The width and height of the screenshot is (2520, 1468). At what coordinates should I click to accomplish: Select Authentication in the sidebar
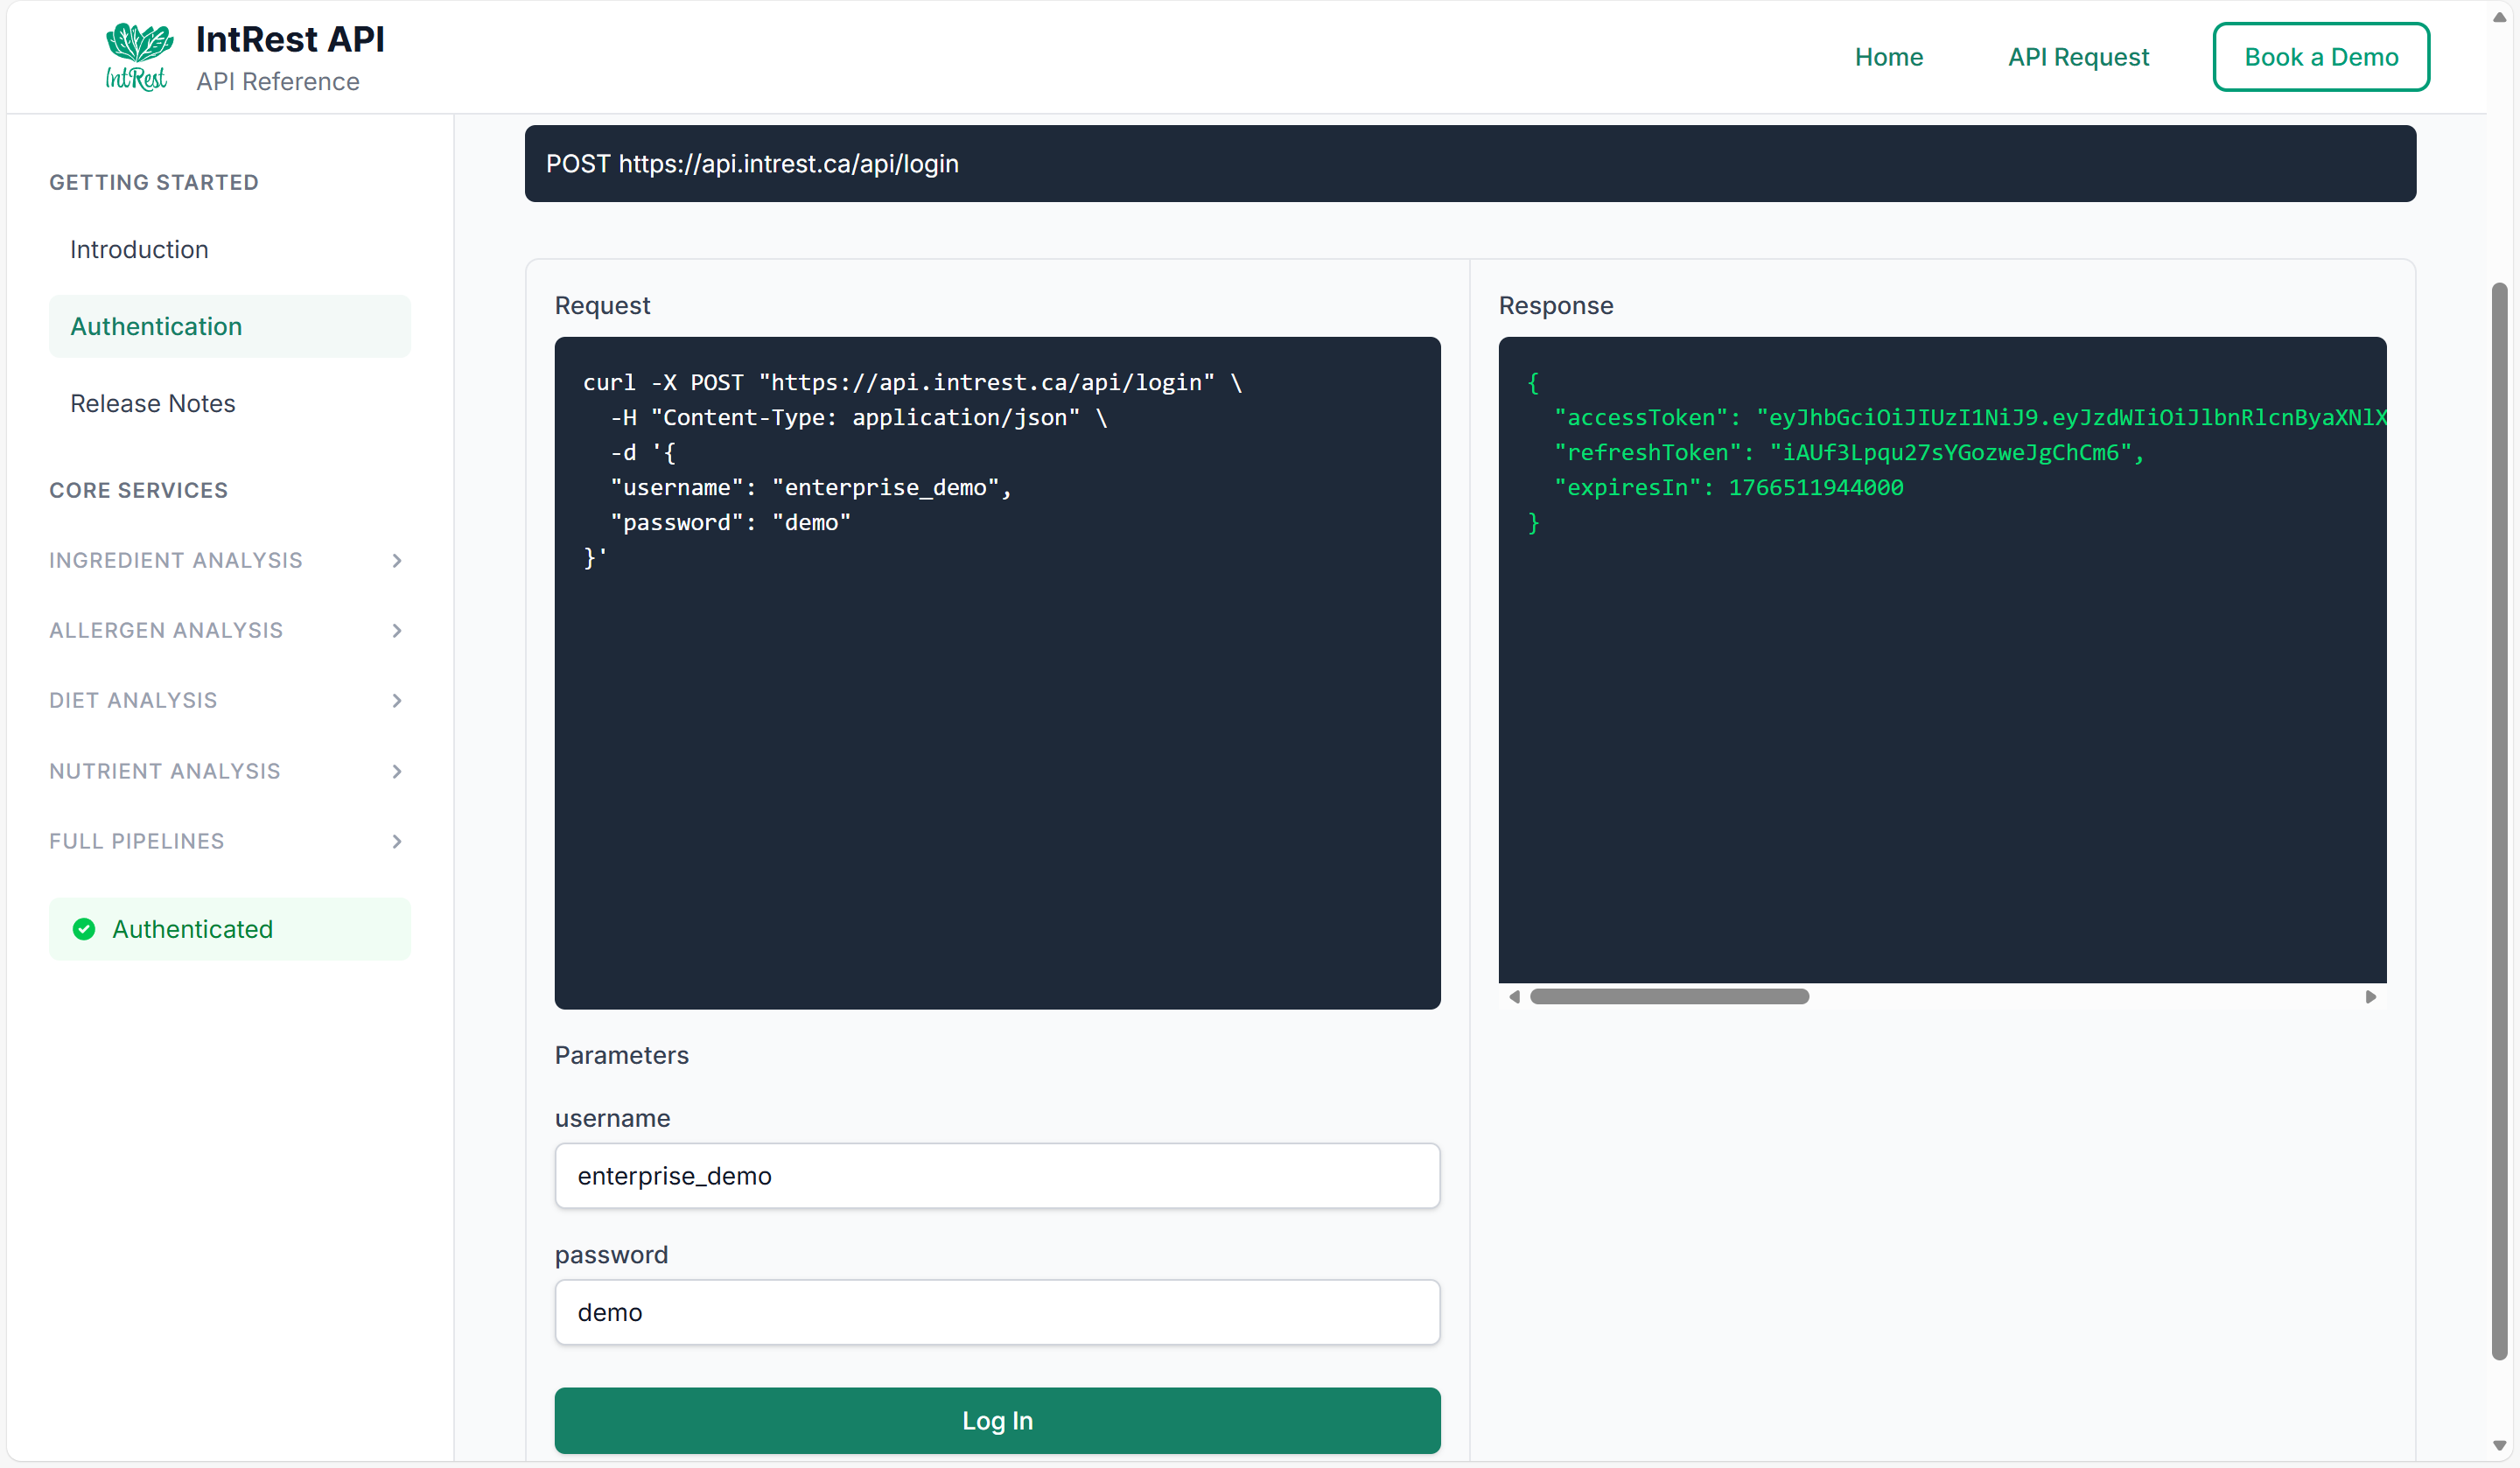tap(156, 326)
